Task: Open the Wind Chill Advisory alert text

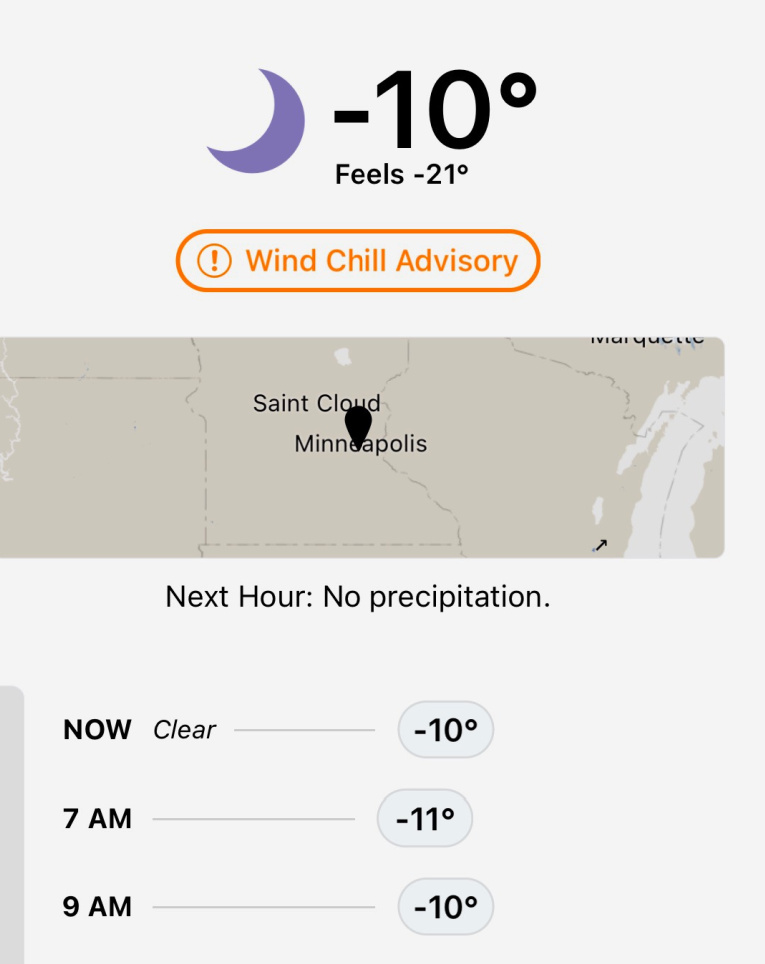Action: pyautogui.click(x=382, y=261)
